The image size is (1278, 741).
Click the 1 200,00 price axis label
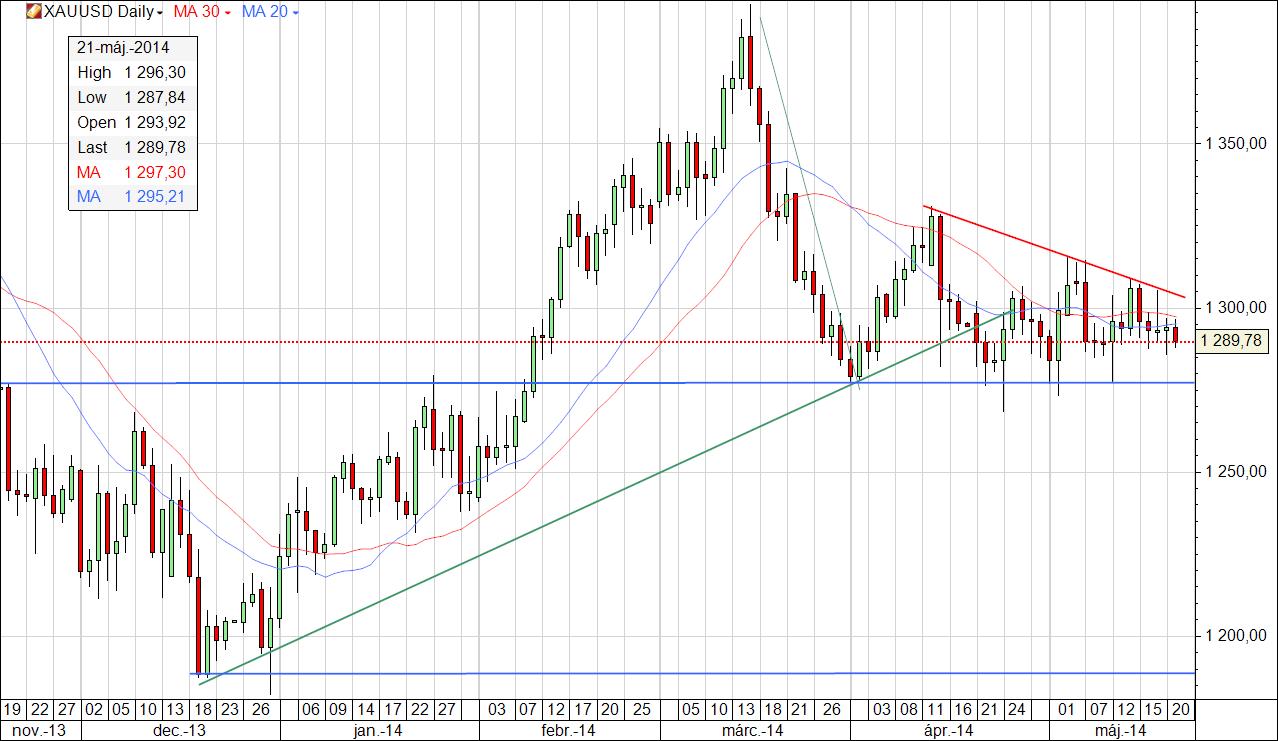1236,636
